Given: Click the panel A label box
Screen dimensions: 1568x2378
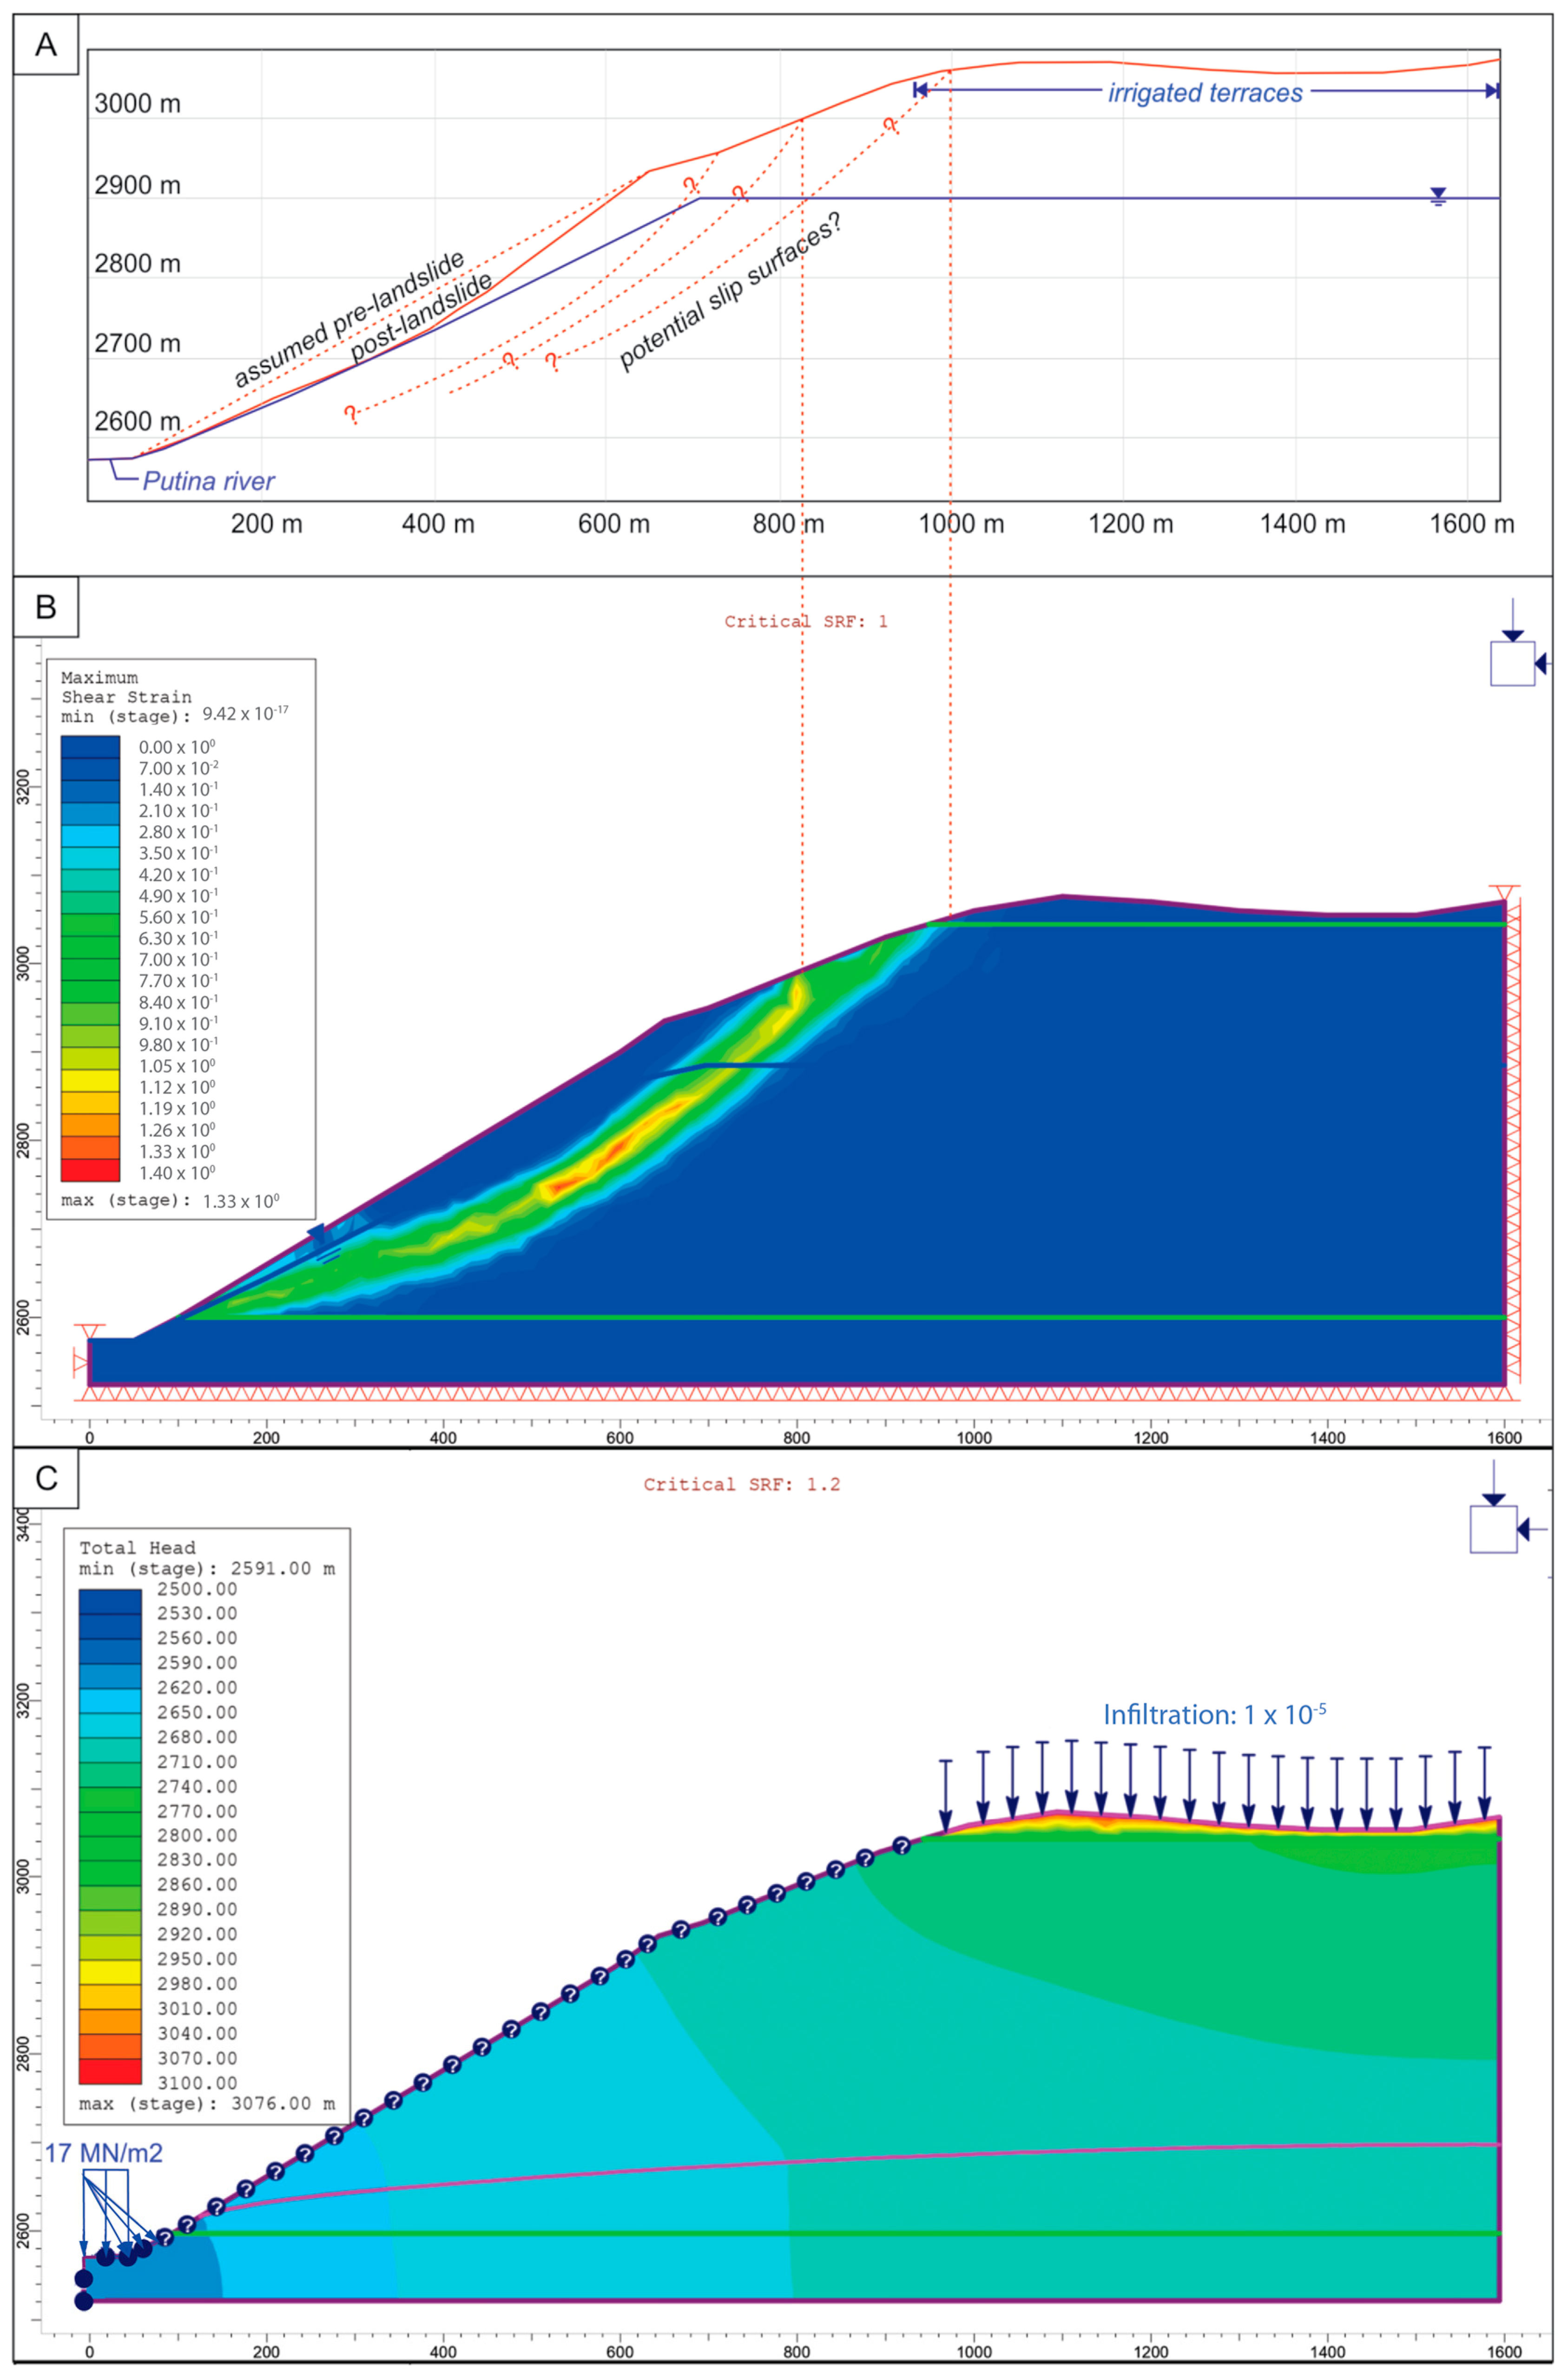Looking at the screenshot, I should pos(45,45).
